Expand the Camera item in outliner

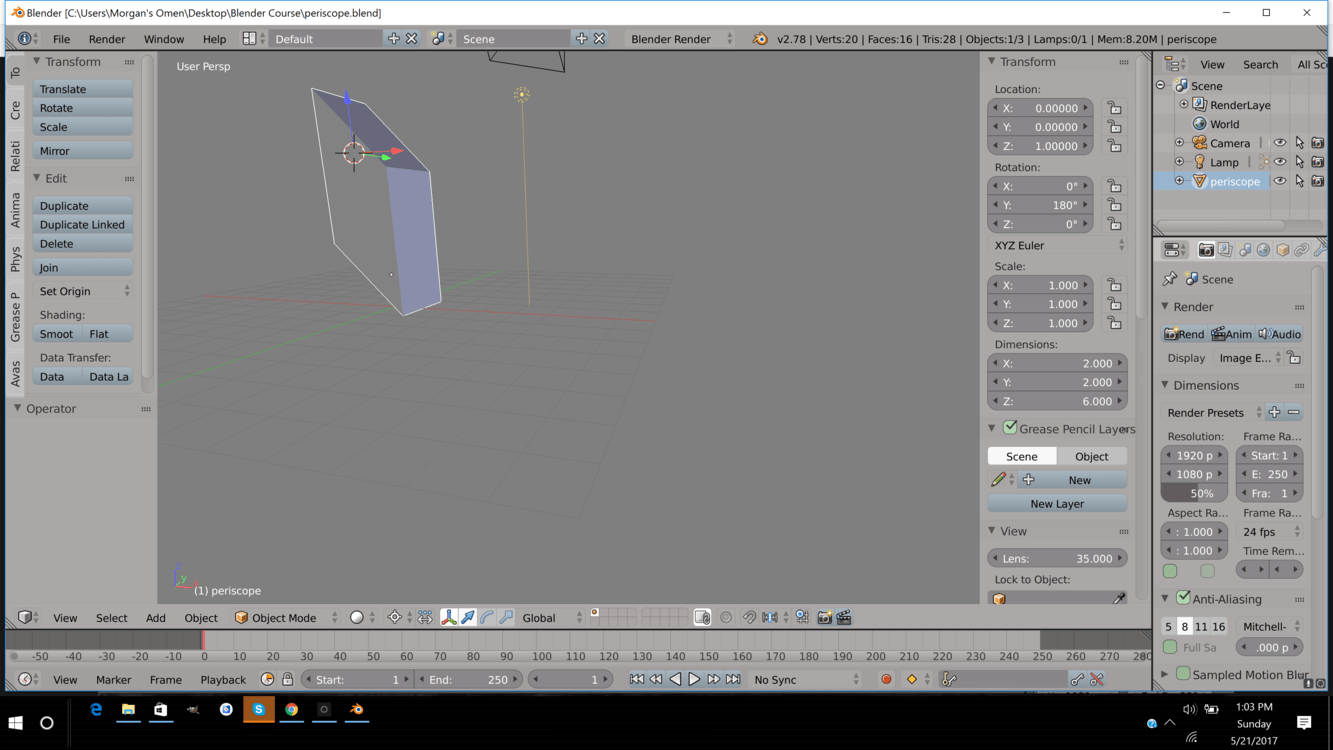tap(1179, 143)
